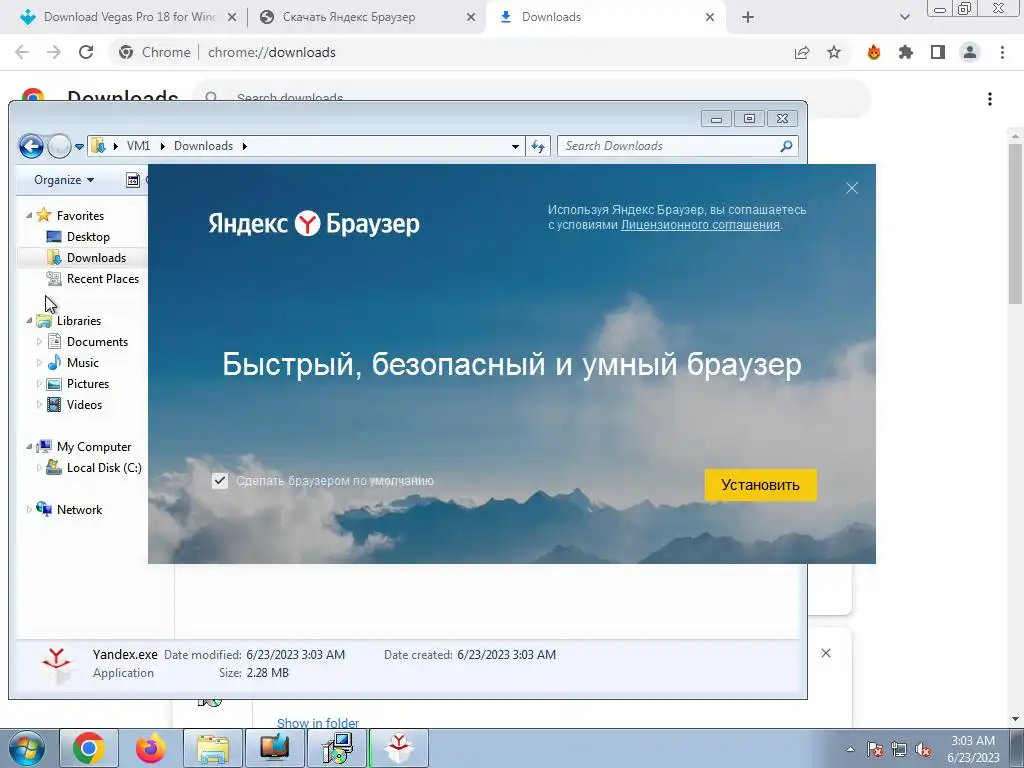Click the Yandex installer taskbar icon
Viewport: 1024px width, 768px height.
pyautogui.click(x=398, y=748)
